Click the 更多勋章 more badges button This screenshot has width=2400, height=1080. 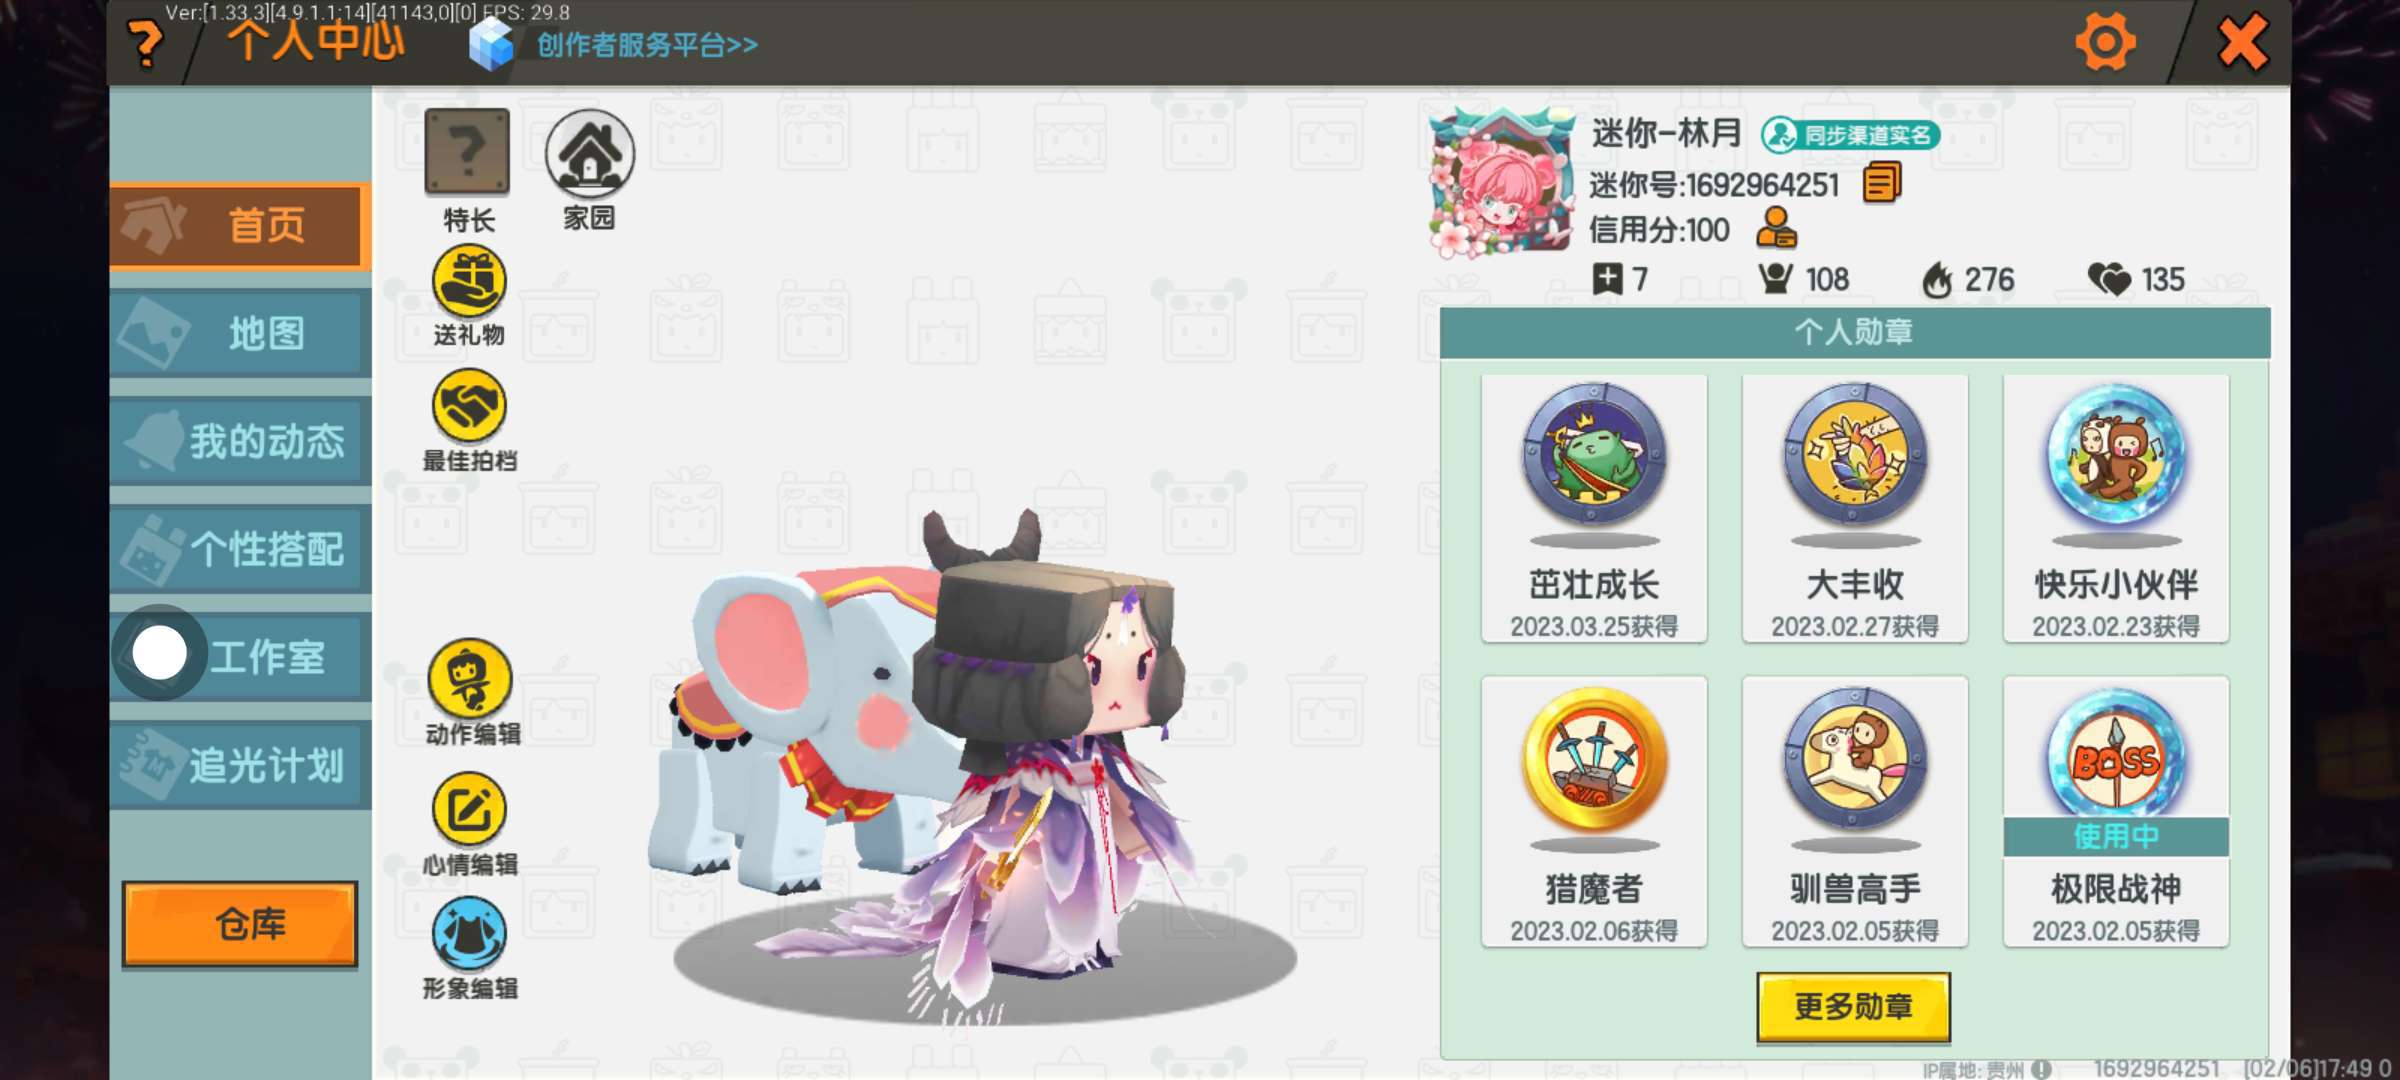coord(1853,1007)
